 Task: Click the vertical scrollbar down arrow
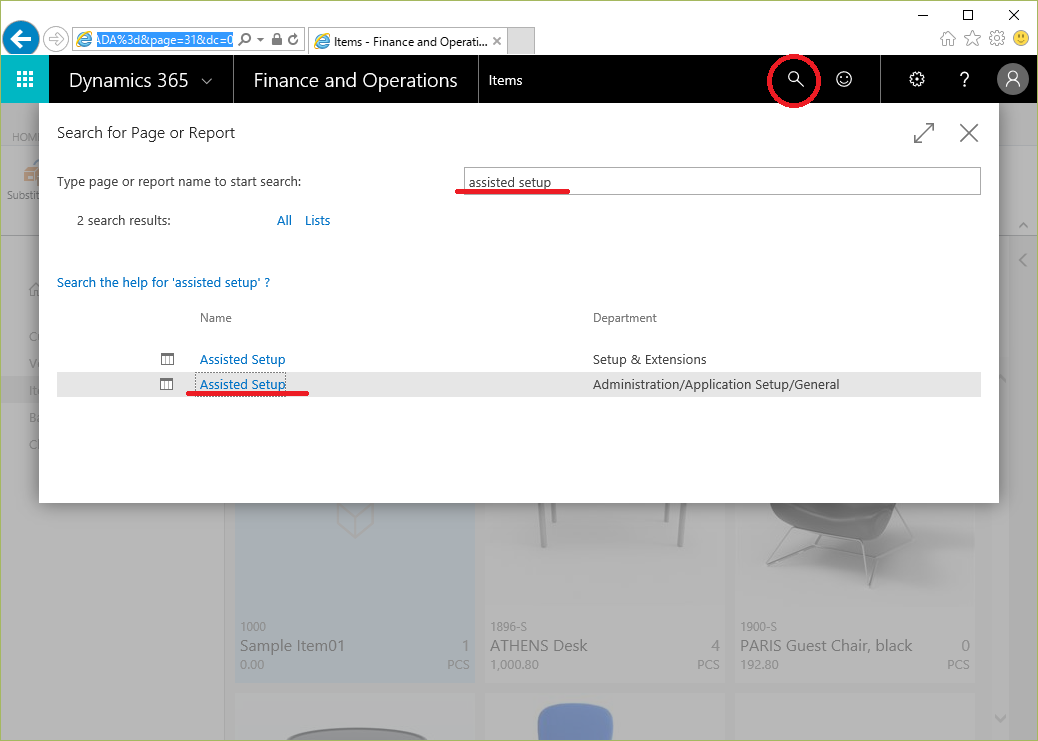[1000, 718]
